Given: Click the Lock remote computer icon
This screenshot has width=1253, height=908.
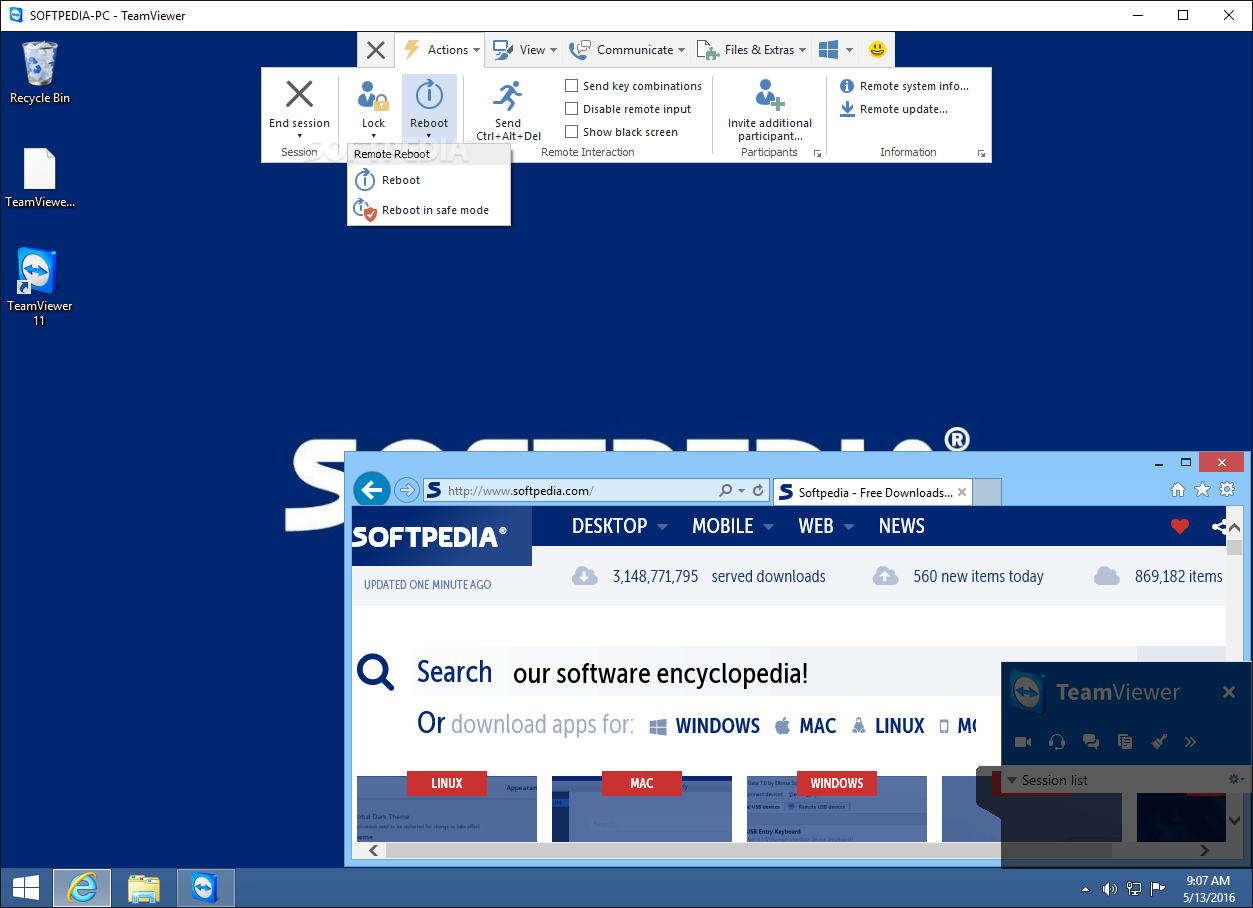Looking at the screenshot, I should coord(373,96).
